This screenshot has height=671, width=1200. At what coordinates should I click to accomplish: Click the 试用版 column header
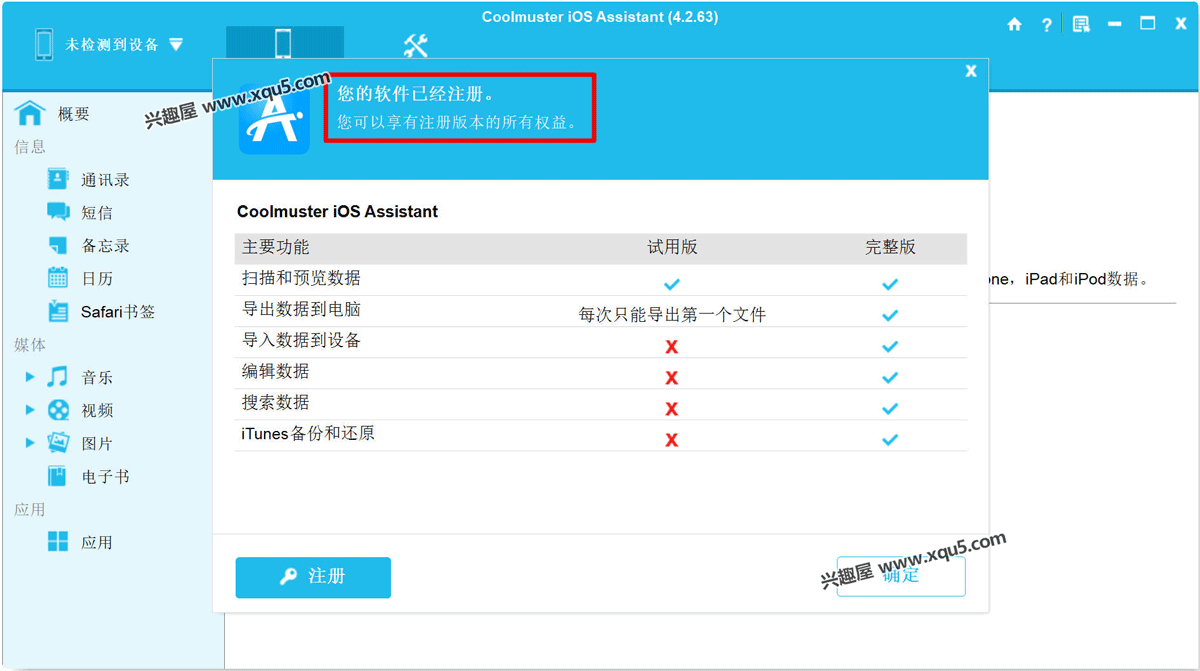pyautogui.click(x=672, y=247)
